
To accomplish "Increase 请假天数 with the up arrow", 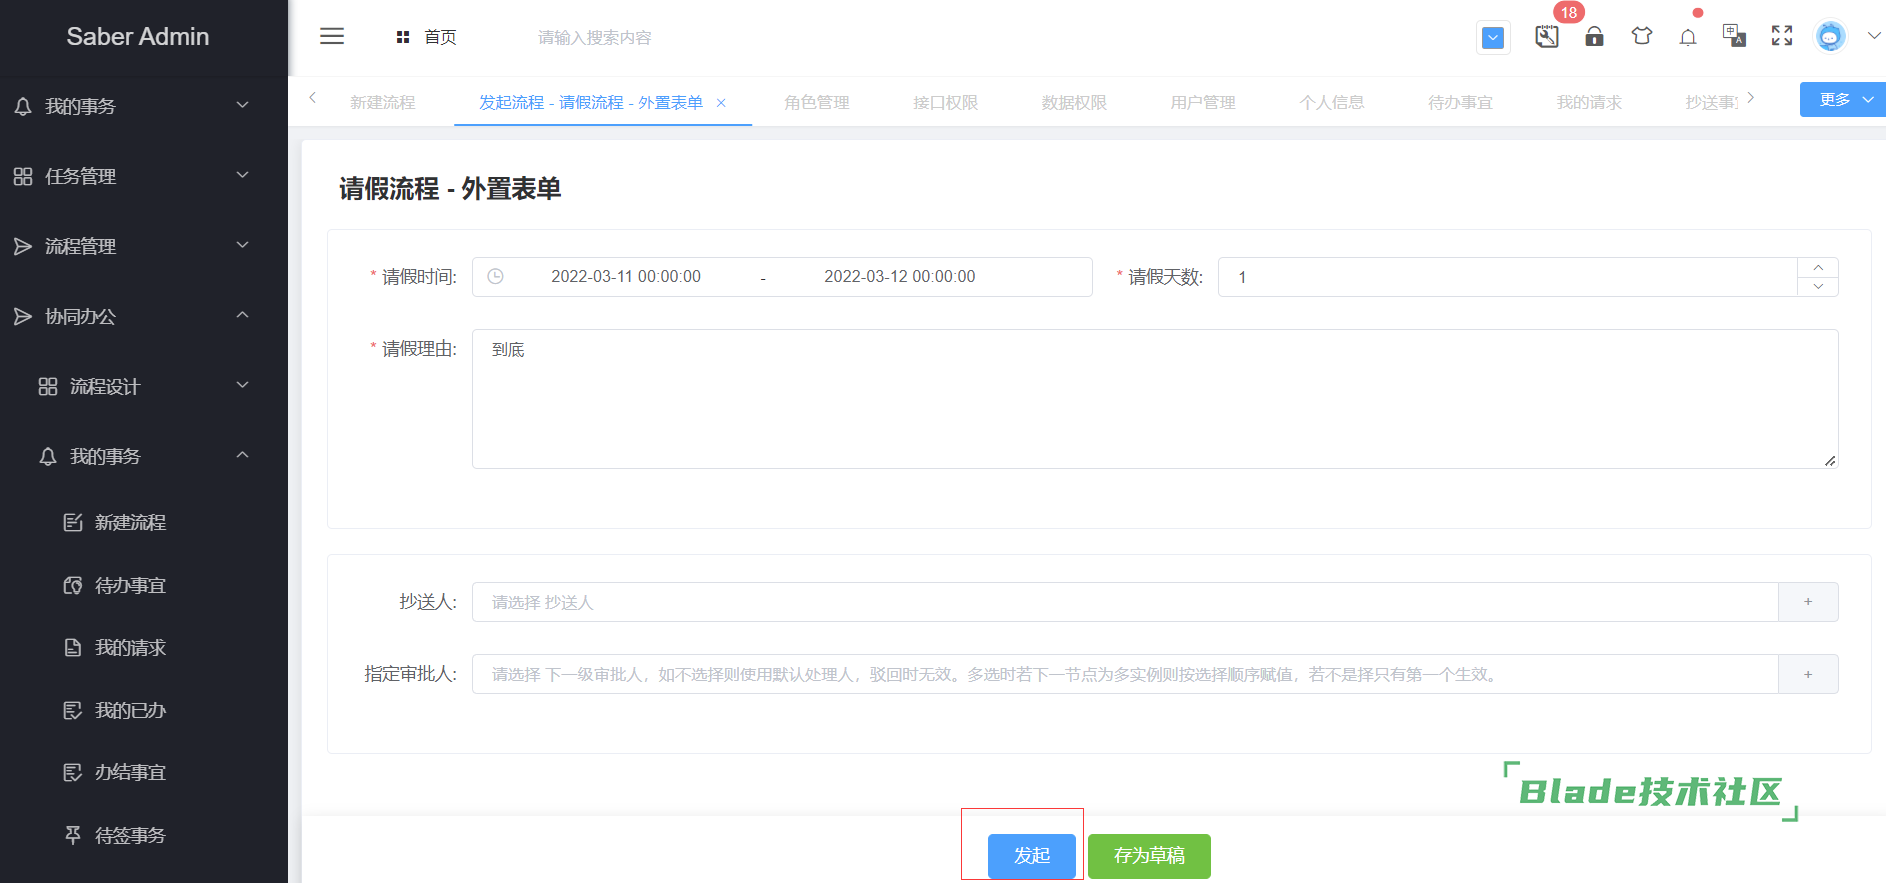I will [x=1818, y=267].
